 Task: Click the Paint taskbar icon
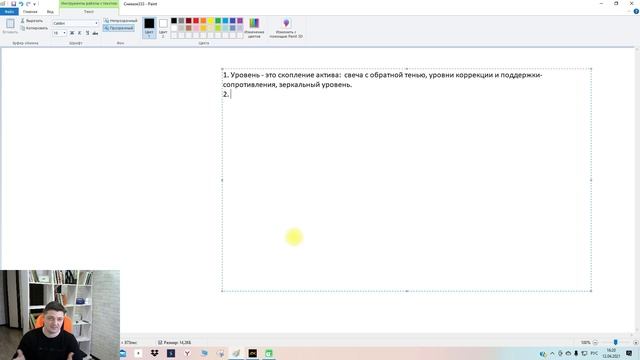tap(236, 353)
